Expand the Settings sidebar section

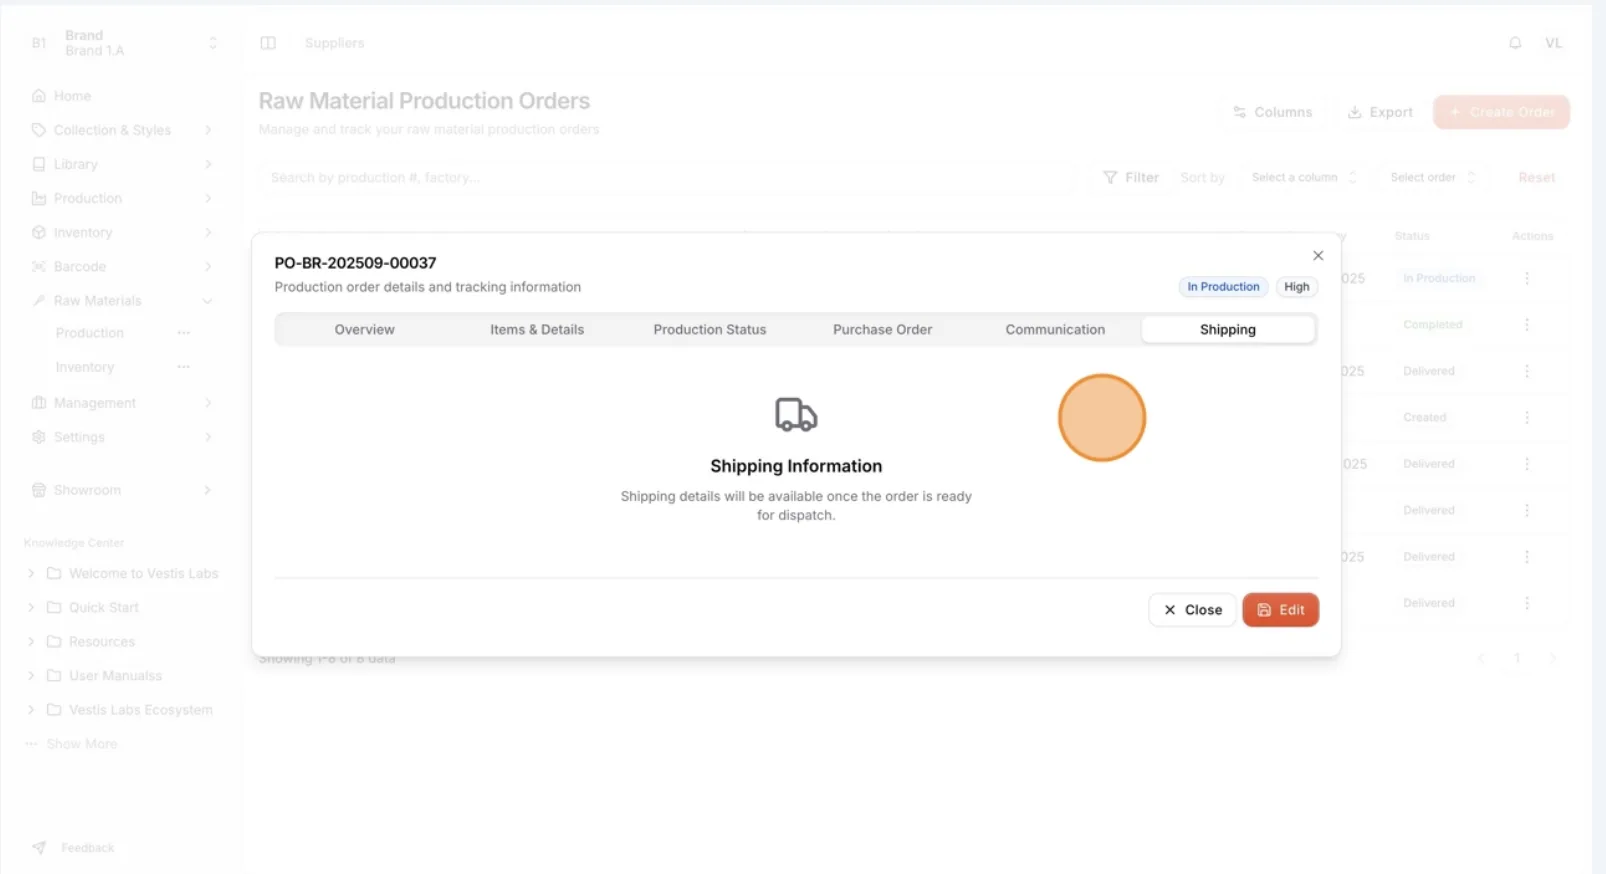123,437
